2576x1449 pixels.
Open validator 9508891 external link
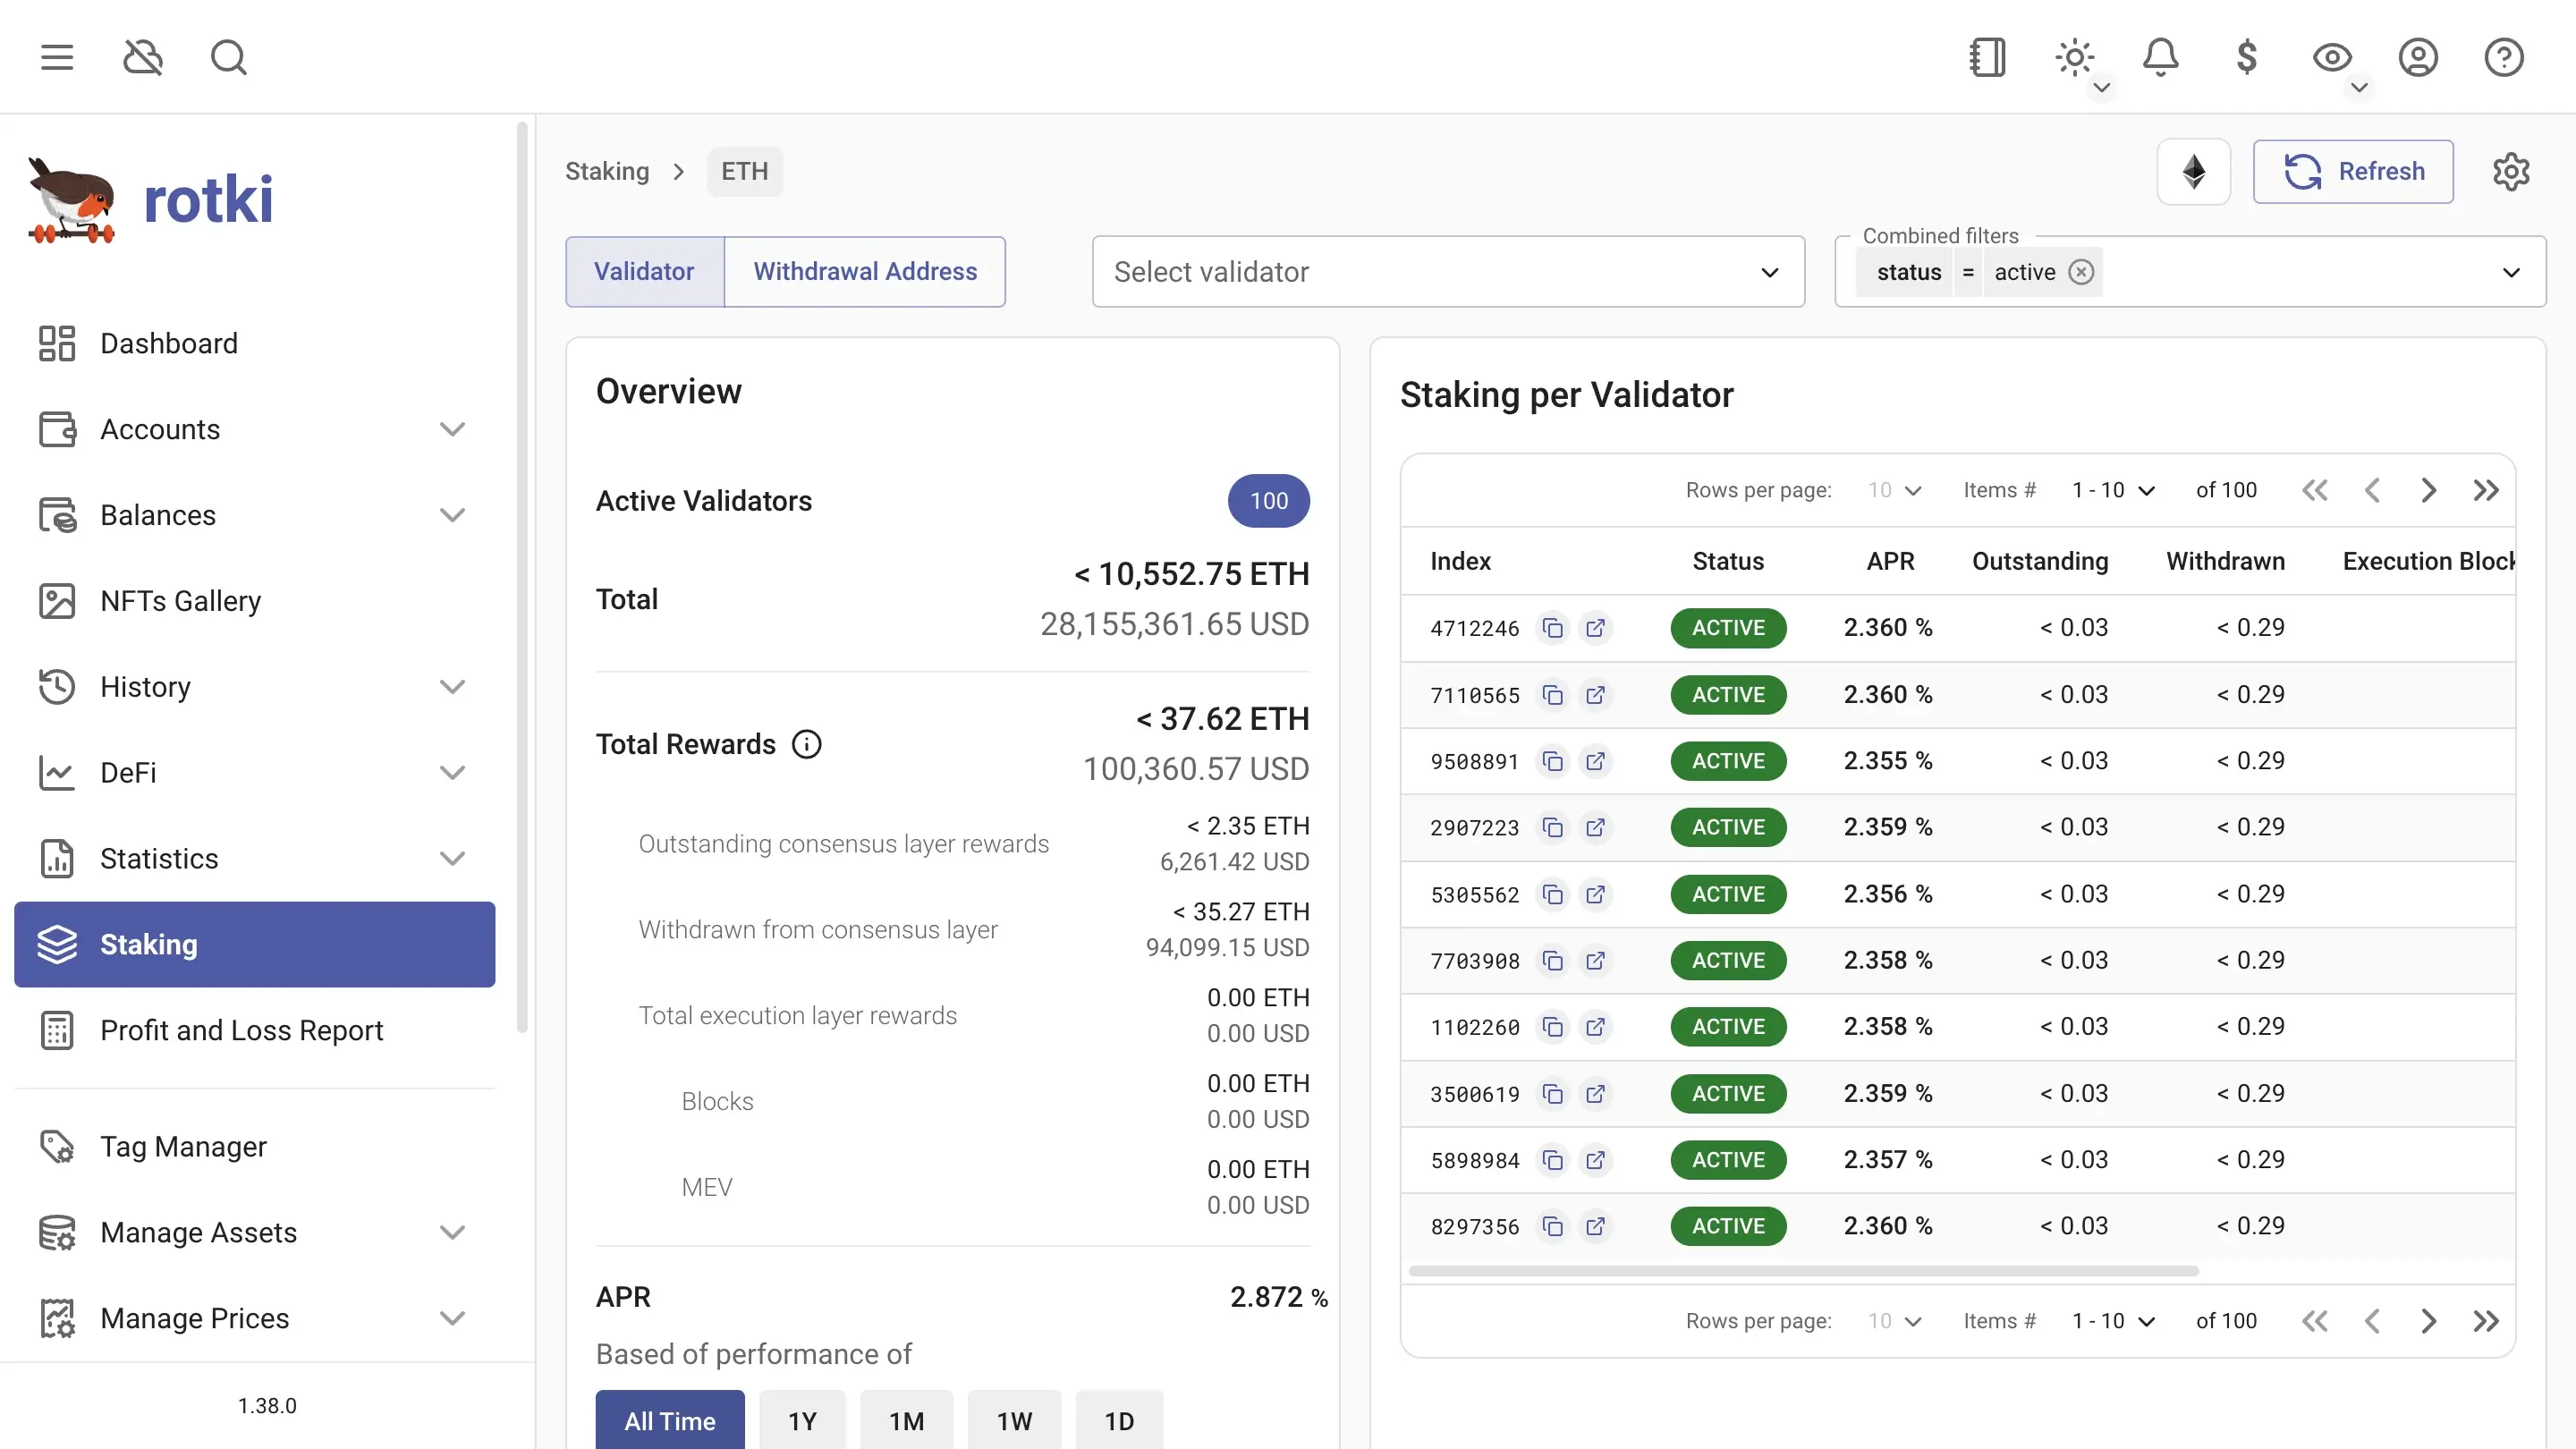coord(1595,761)
